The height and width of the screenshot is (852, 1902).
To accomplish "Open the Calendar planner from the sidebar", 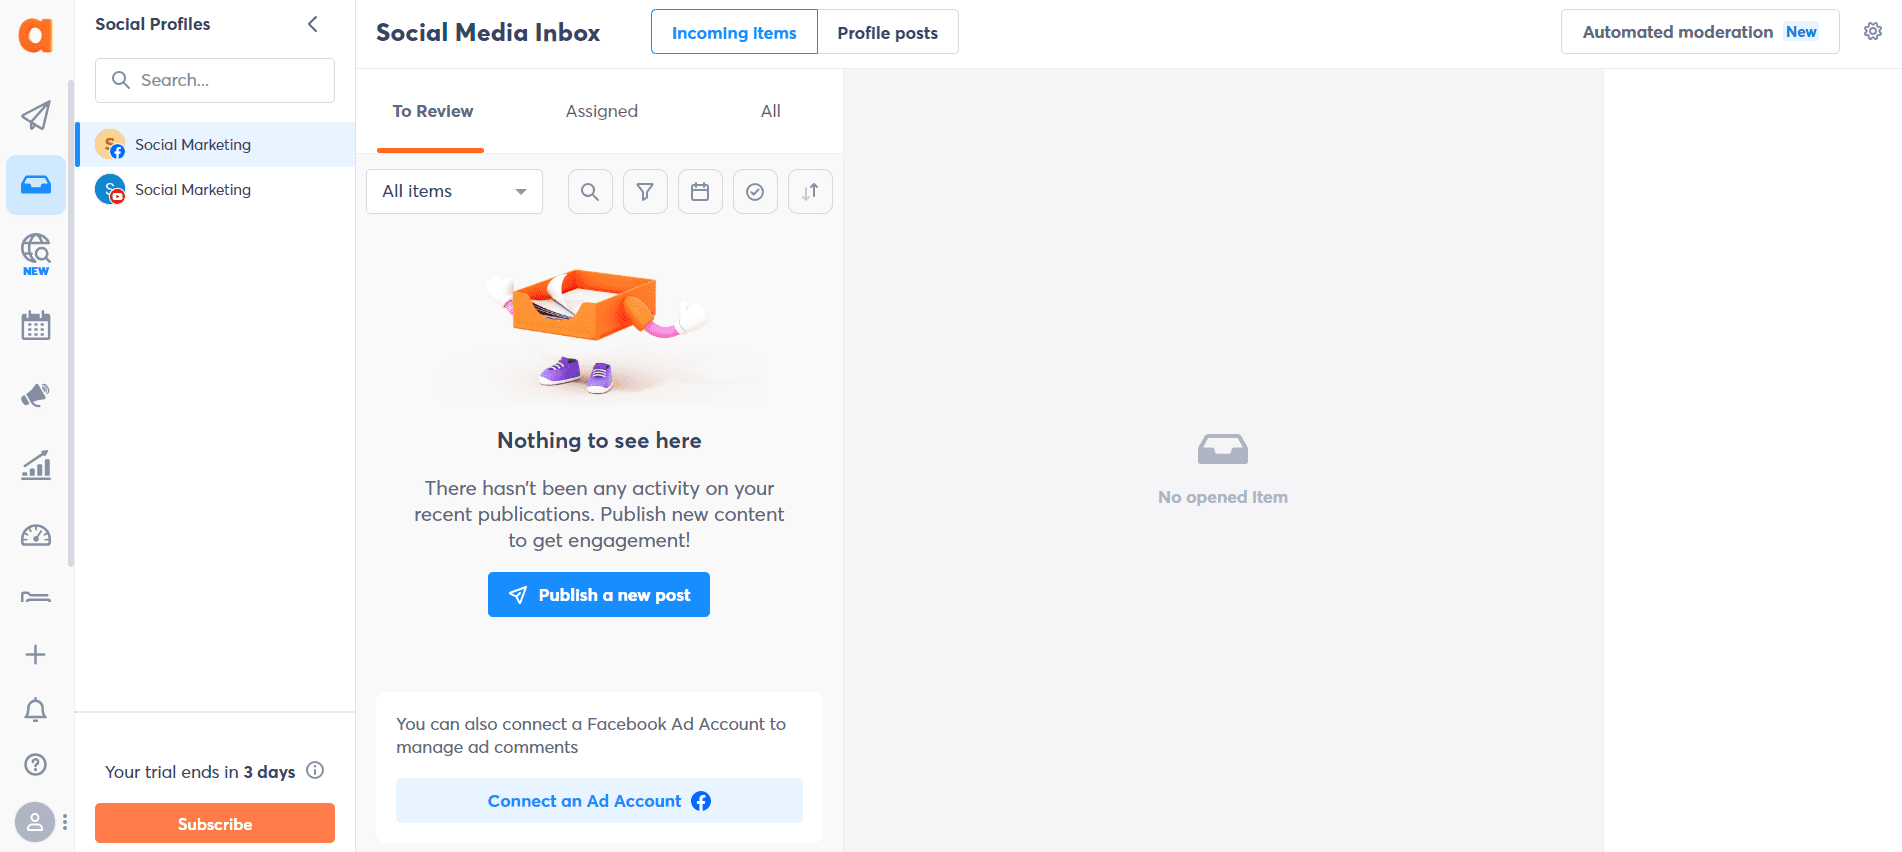I will tap(35, 324).
